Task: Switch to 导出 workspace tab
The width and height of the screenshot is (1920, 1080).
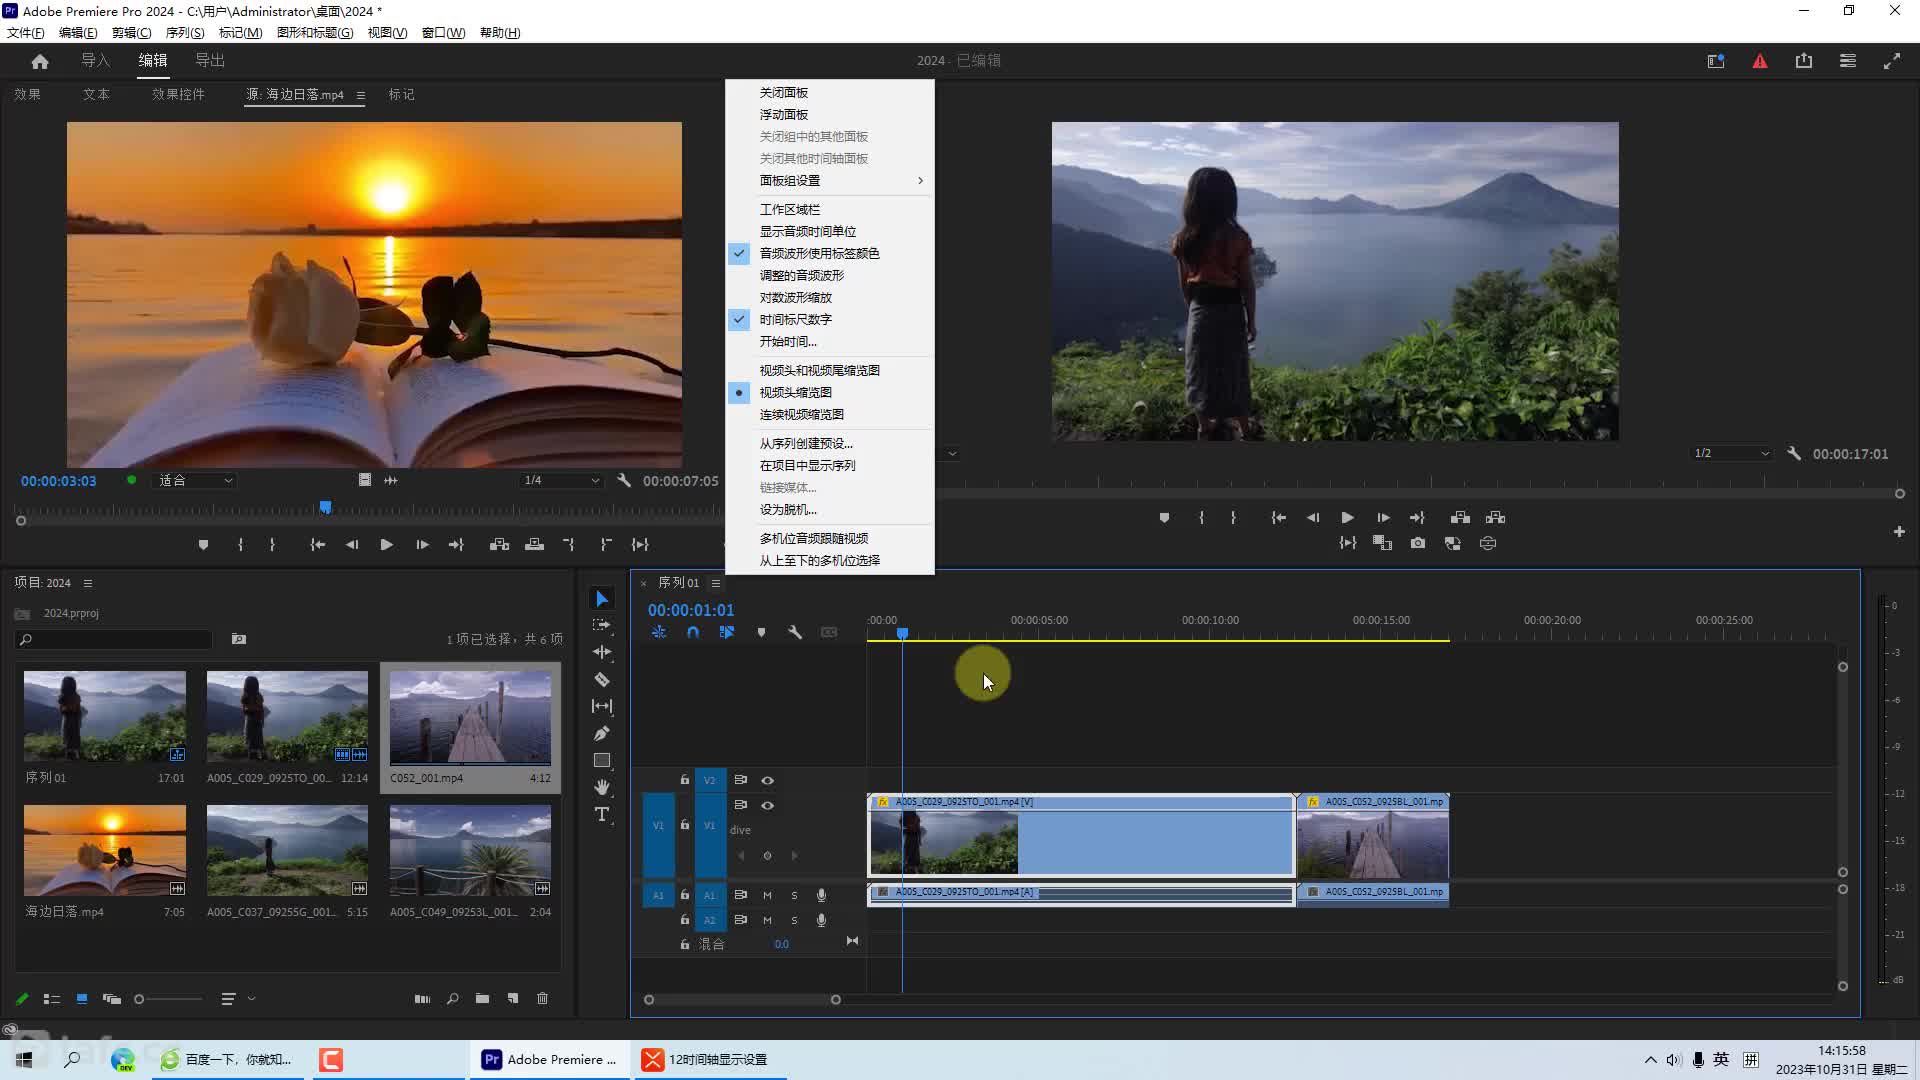Action: click(209, 61)
